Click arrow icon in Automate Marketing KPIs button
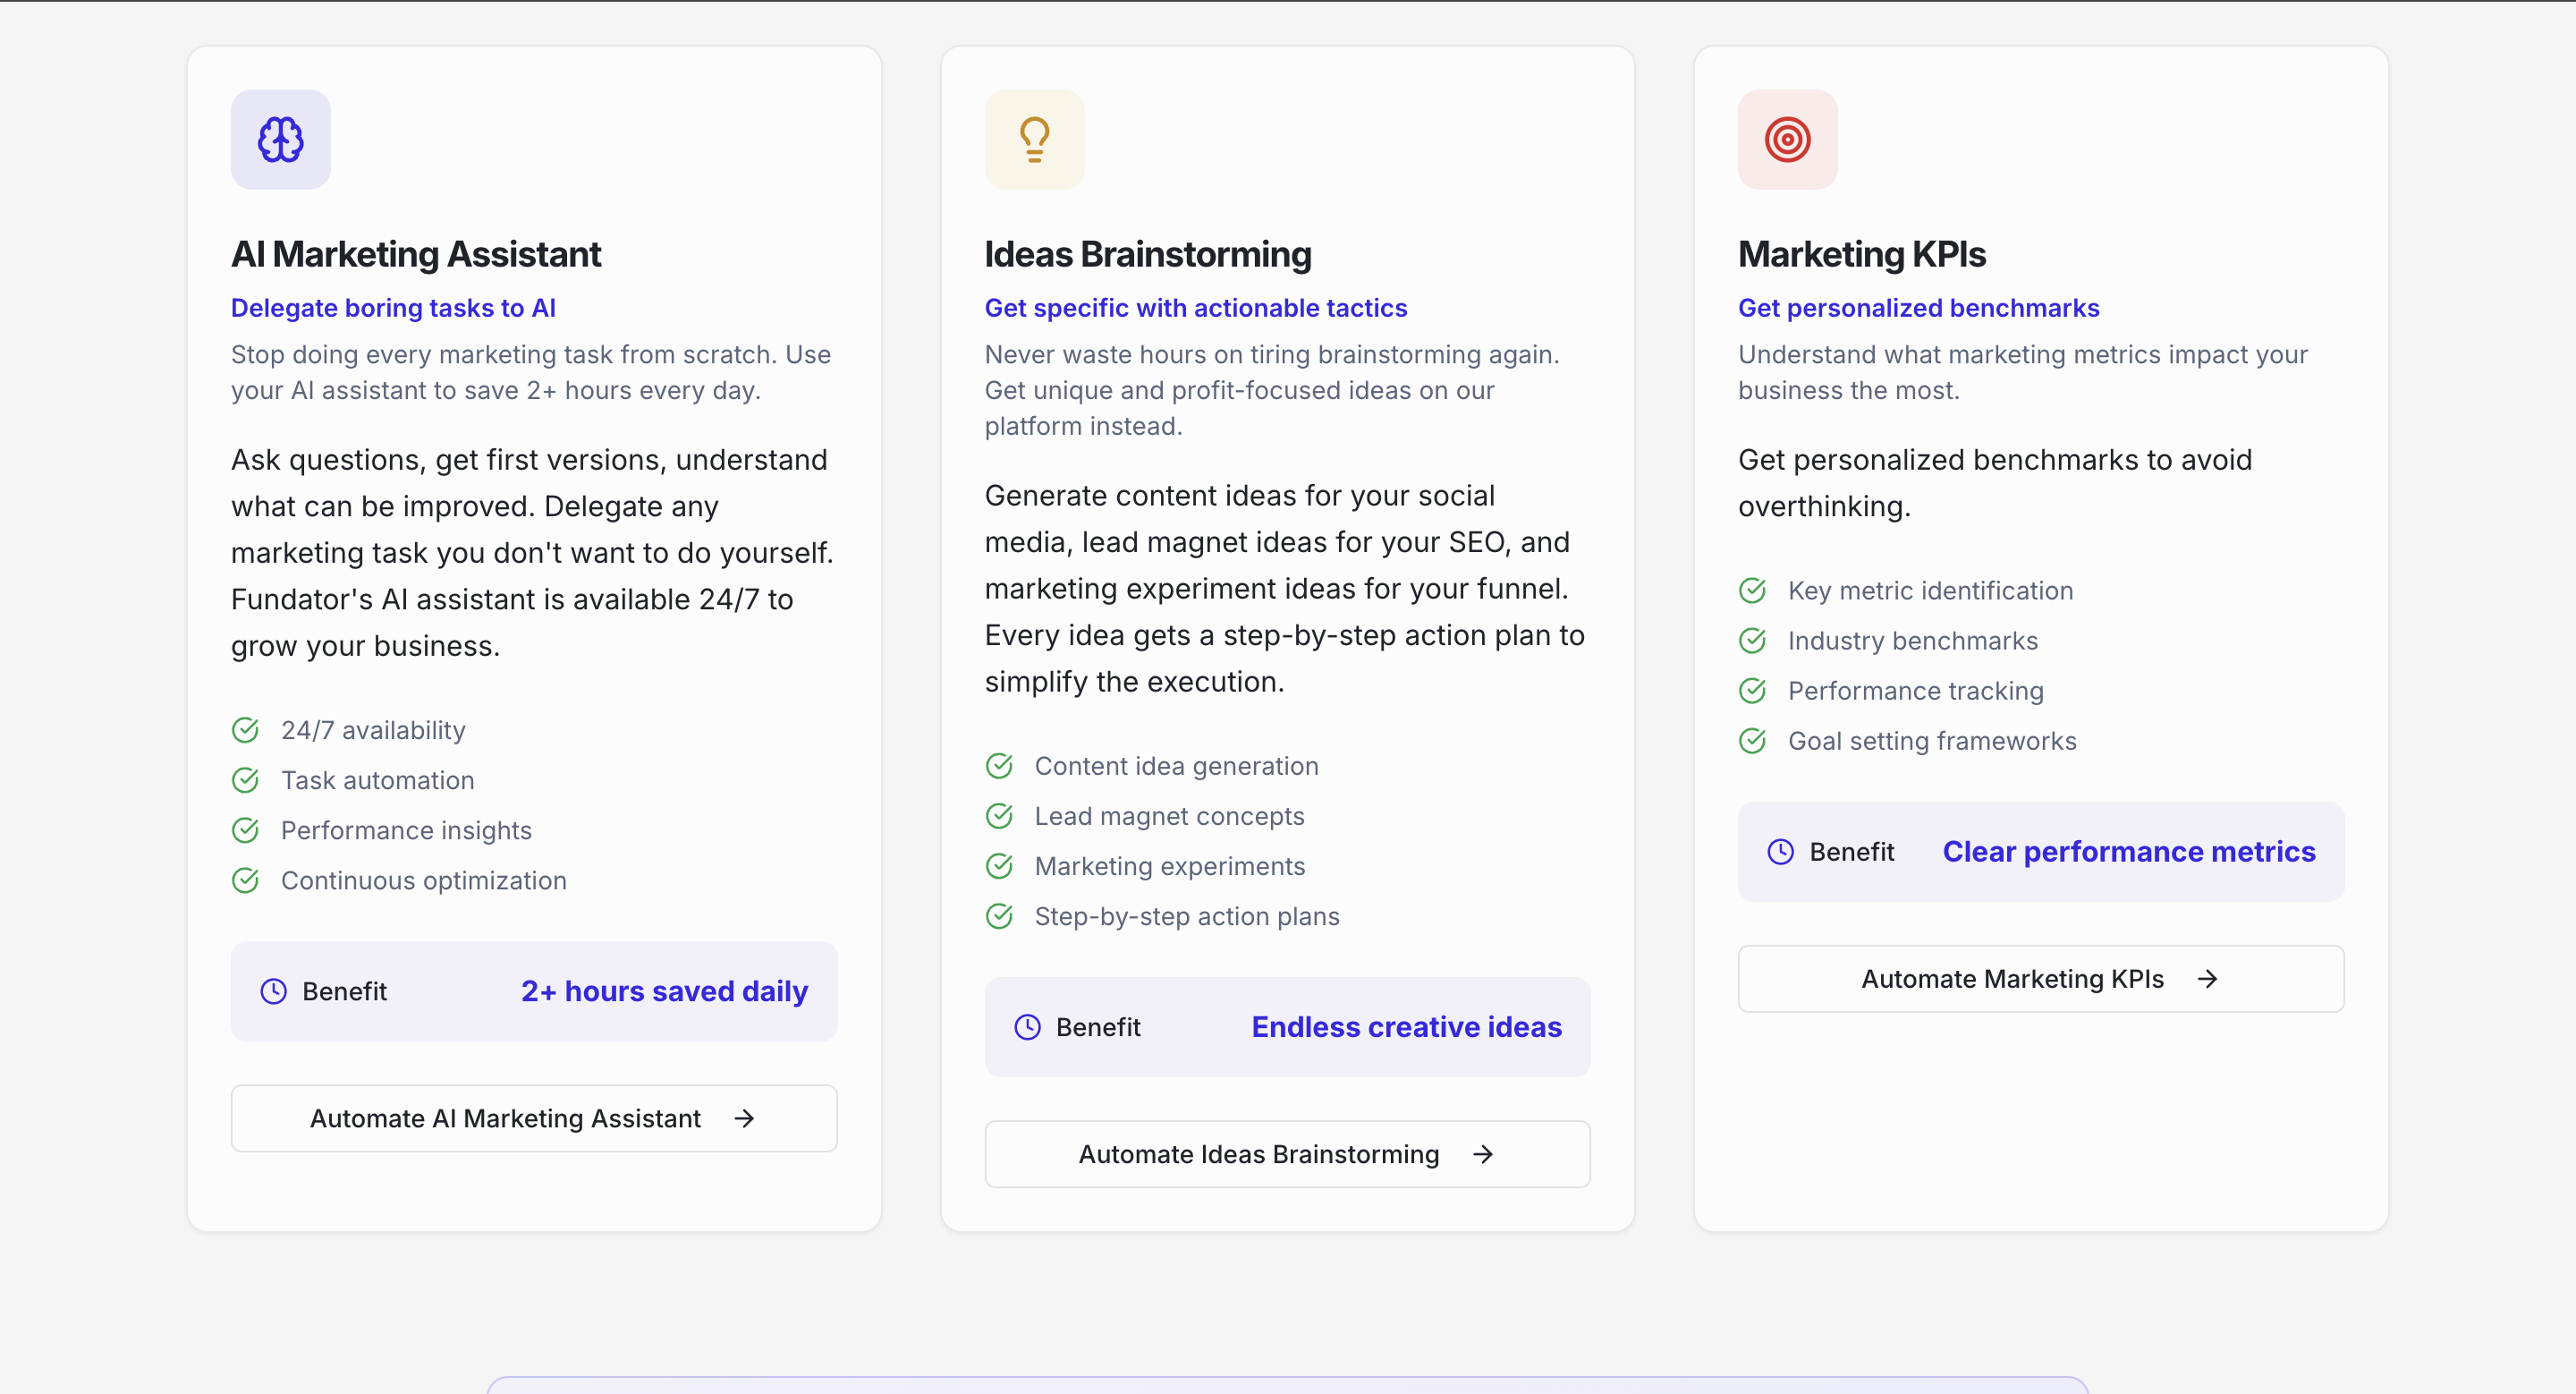Screen dimensions: 2576x1394 (x=2207, y=979)
